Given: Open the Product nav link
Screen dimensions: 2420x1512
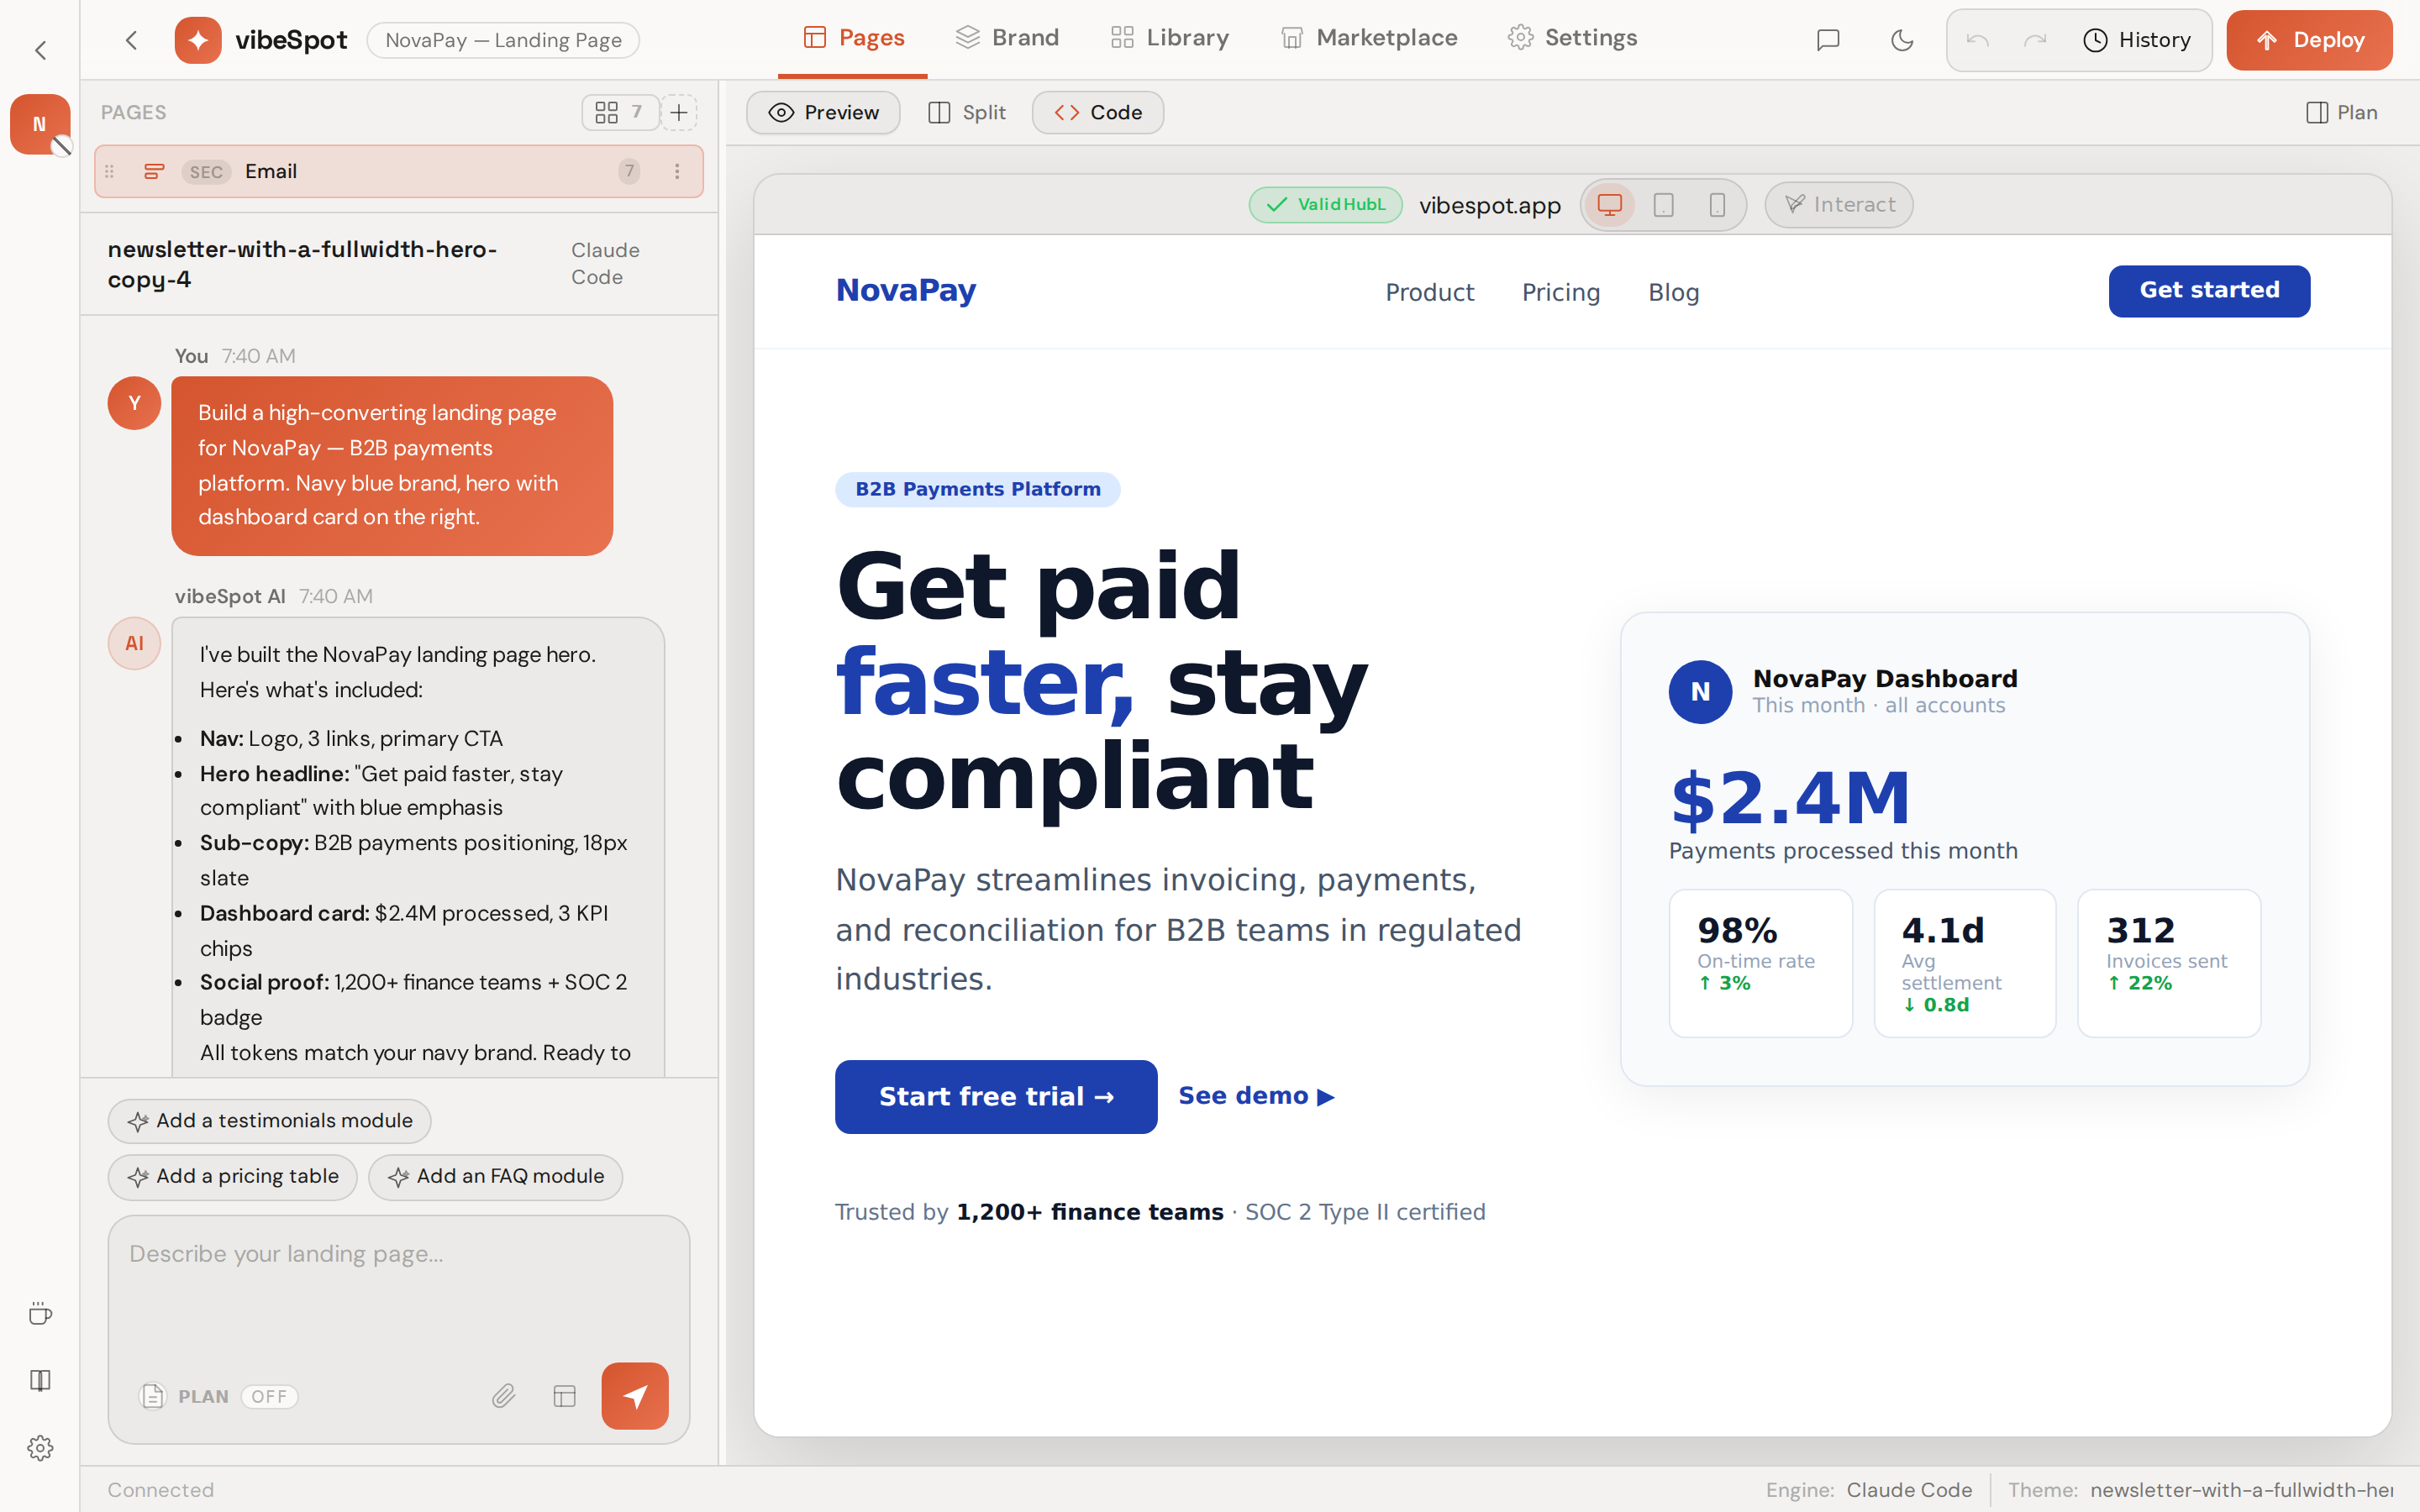Looking at the screenshot, I should pos(1429,292).
